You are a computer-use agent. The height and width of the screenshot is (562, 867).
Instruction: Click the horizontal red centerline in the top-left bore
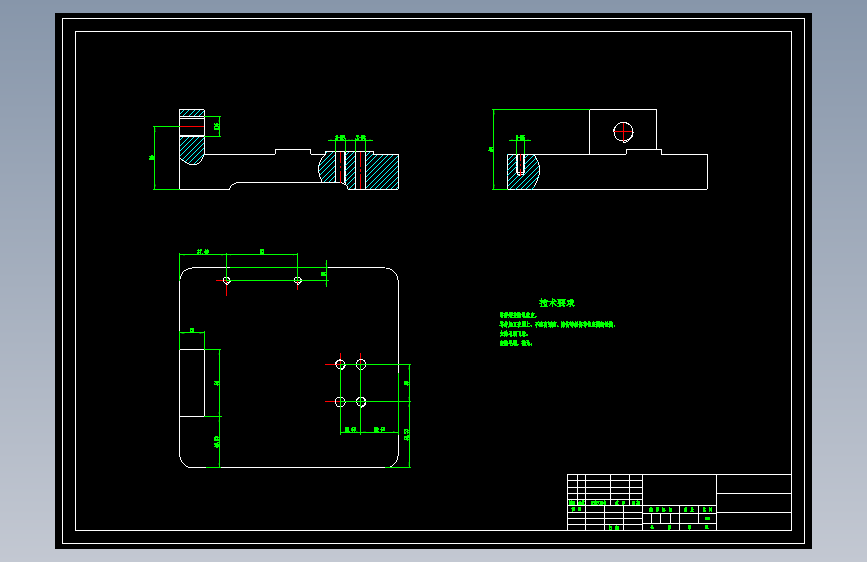pyautogui.click(x=192, y=127)
